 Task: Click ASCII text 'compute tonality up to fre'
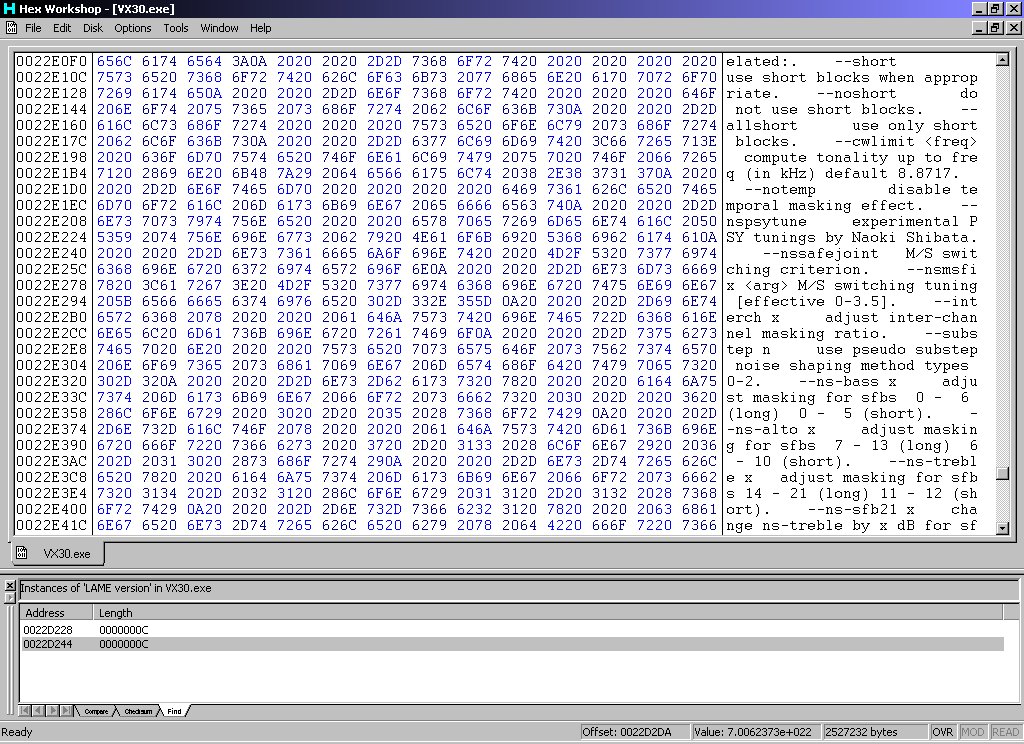(x=861, y=157)
